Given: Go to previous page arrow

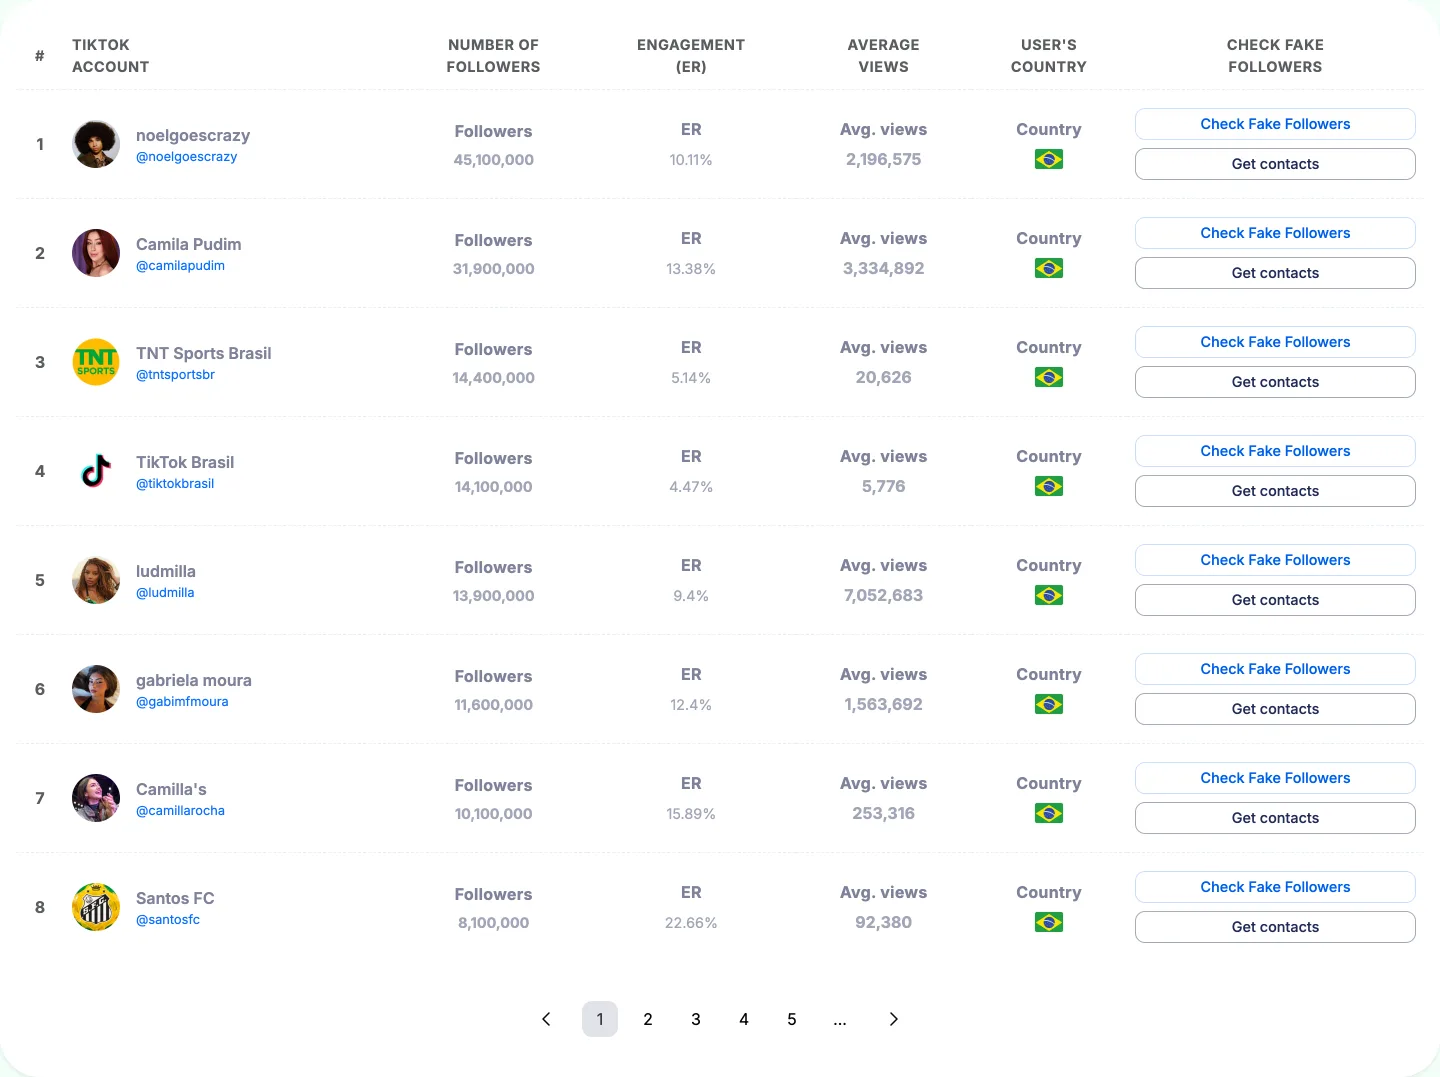Looking at the screenshot, I should click(x=546, y=1019).
